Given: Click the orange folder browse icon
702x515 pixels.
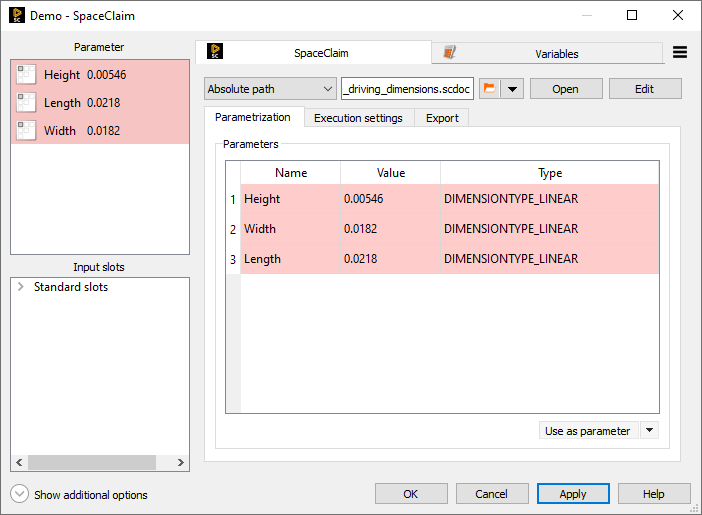Looking at the screenshot, I should (x=490, y=89).
